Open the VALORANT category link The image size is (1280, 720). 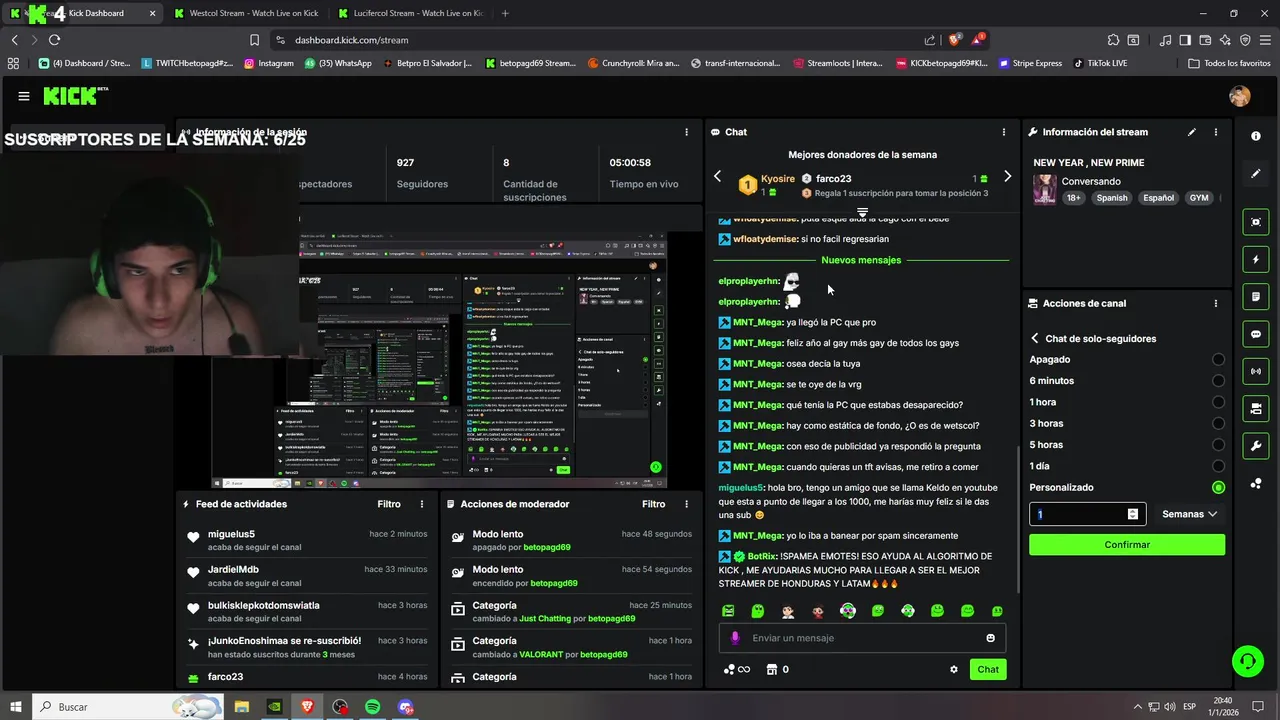(x=543, y=655)
